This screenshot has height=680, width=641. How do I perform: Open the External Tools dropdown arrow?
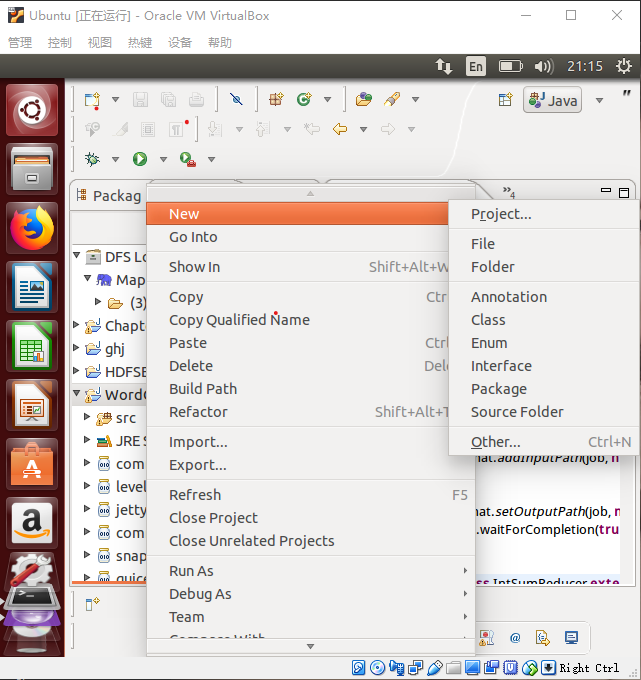[x=211, y=160]
